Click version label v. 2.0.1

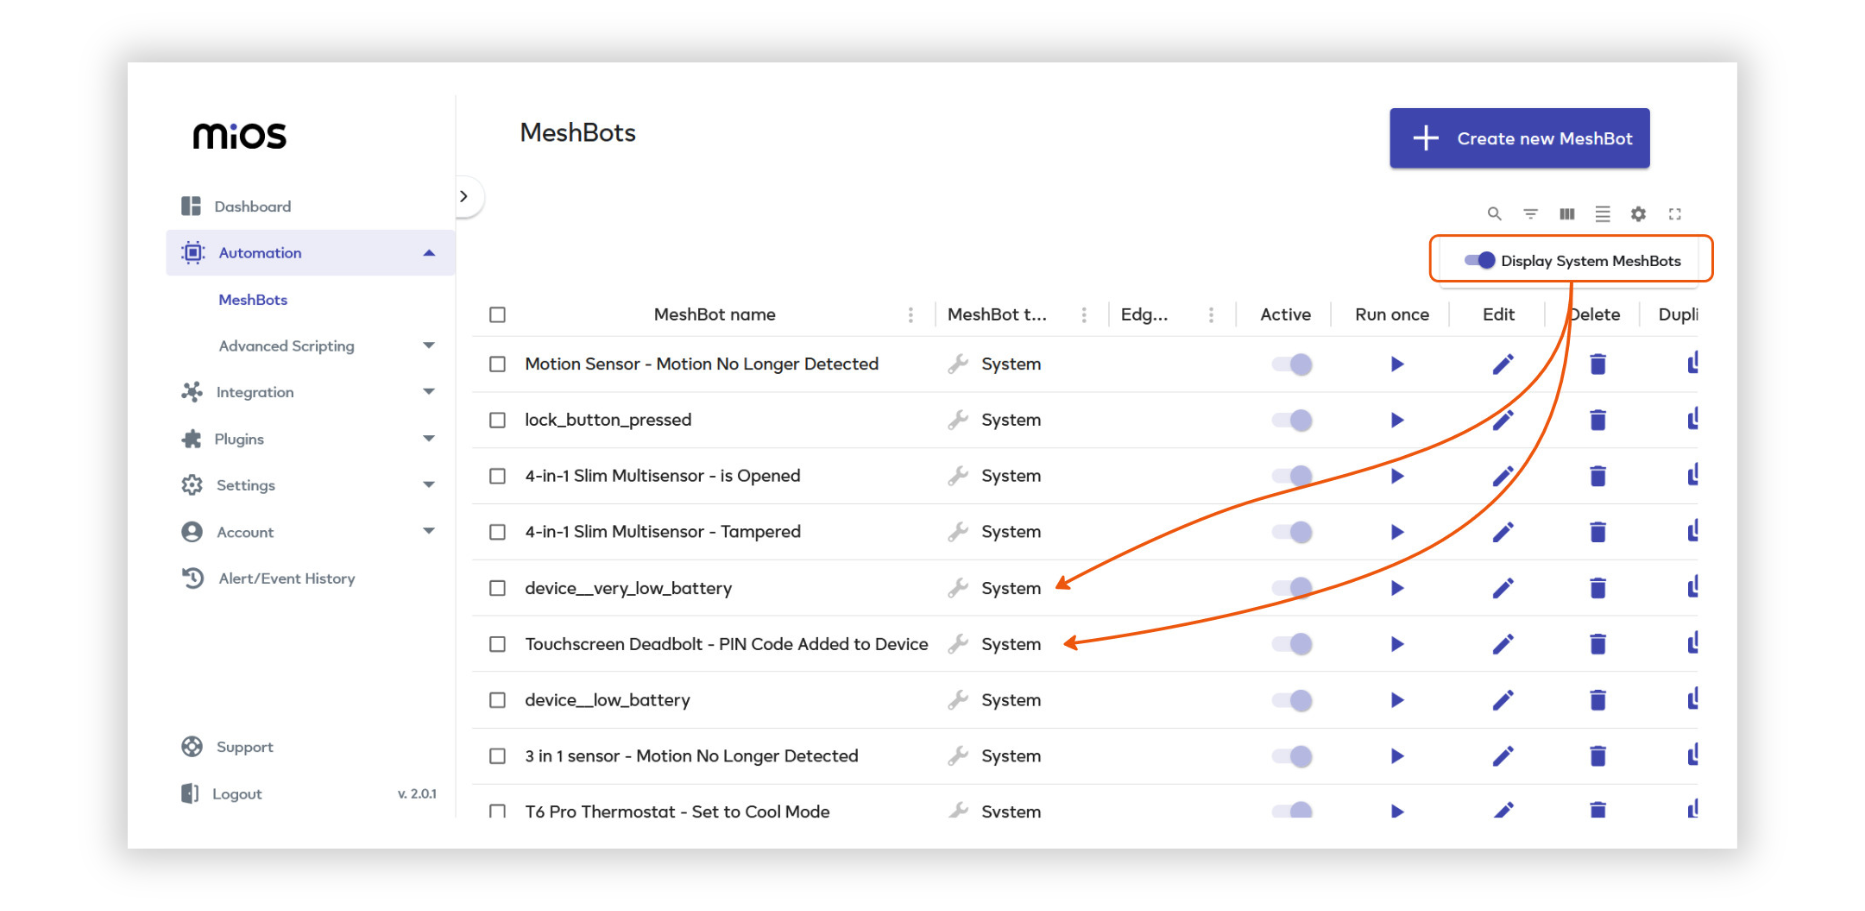pyautogui.click(x=417, y=794)
